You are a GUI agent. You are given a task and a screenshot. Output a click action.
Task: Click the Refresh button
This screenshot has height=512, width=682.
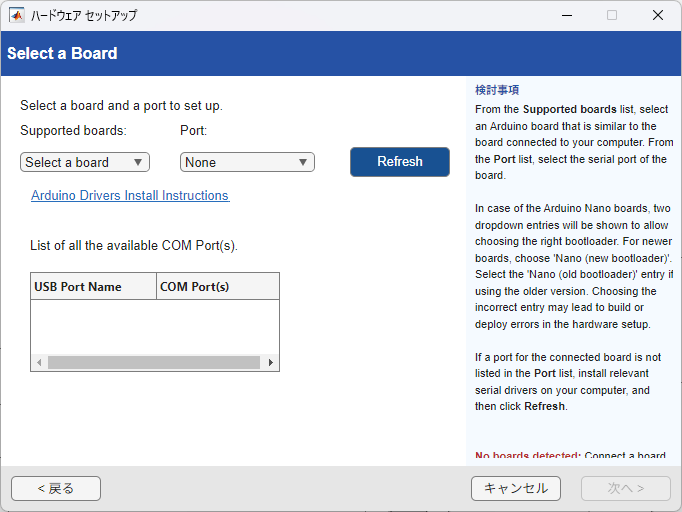tap(400, 162)
